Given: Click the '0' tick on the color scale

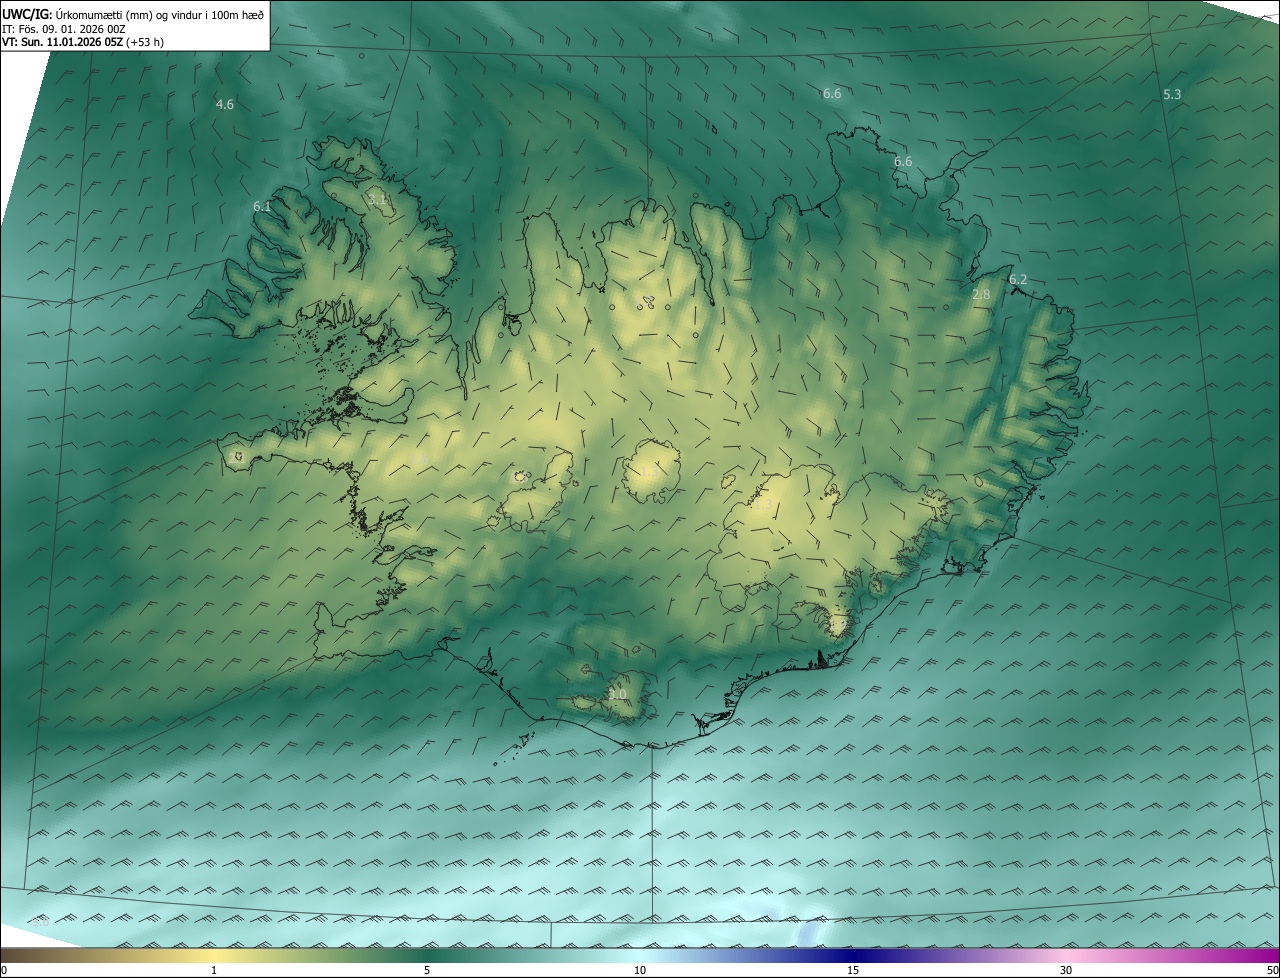Looking at the screenshot, I should [x=4, y=970].
